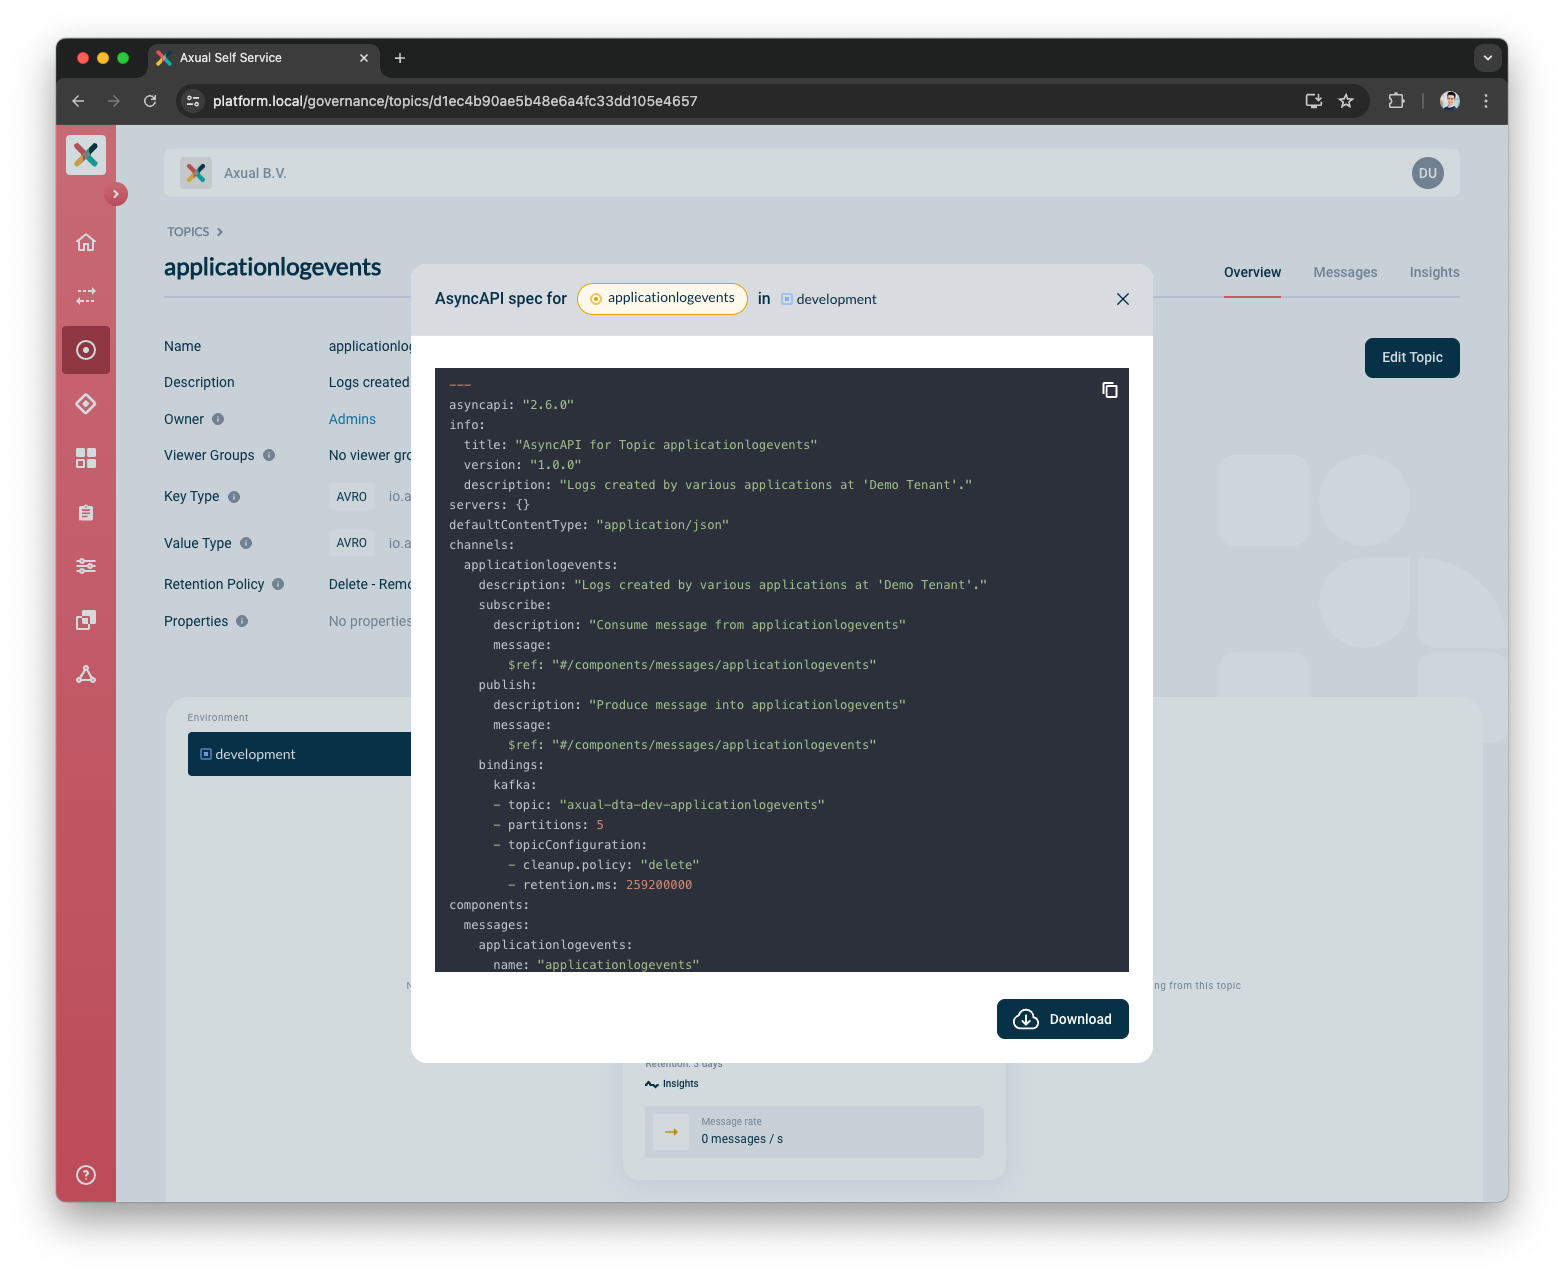1564x1276 pixels.
Task: Open the diamond-shaped sidebar icon
Action: point(86,404)
